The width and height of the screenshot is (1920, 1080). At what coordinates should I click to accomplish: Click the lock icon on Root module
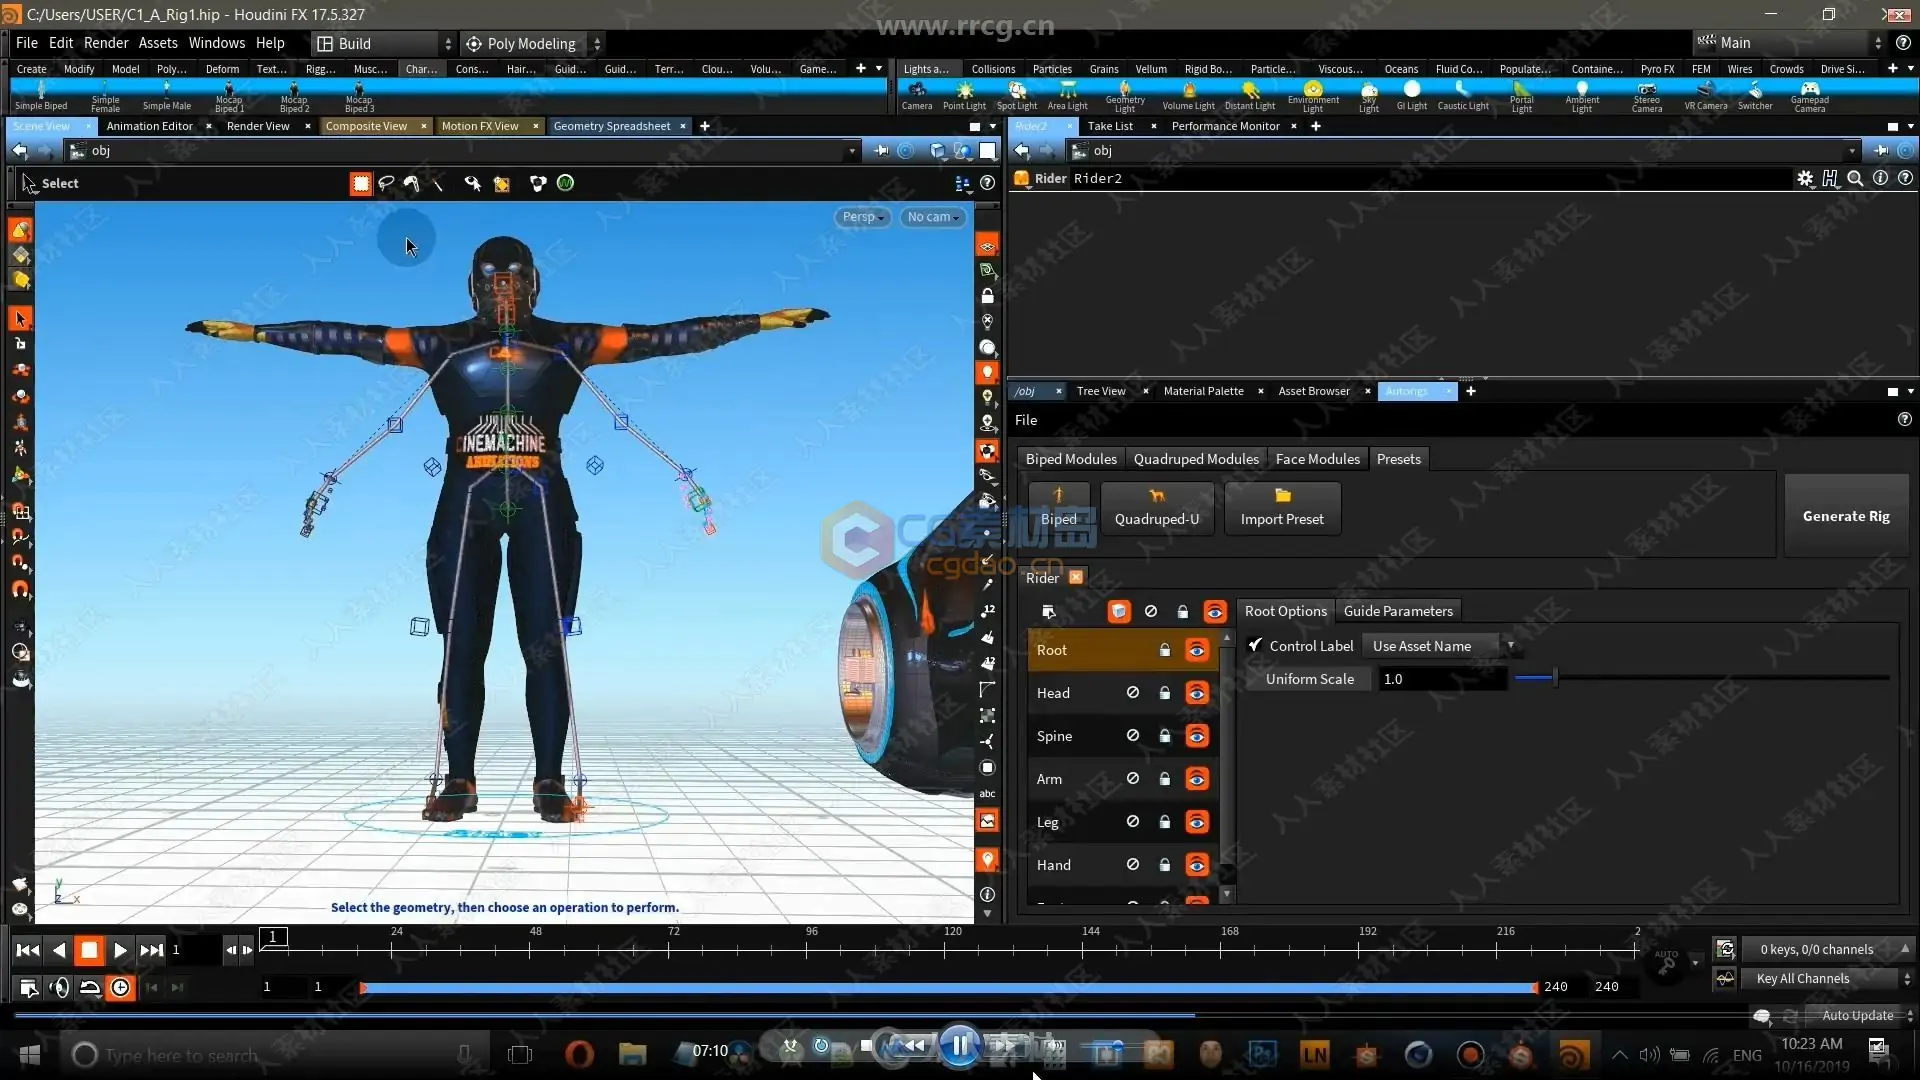pos(1164,650)
